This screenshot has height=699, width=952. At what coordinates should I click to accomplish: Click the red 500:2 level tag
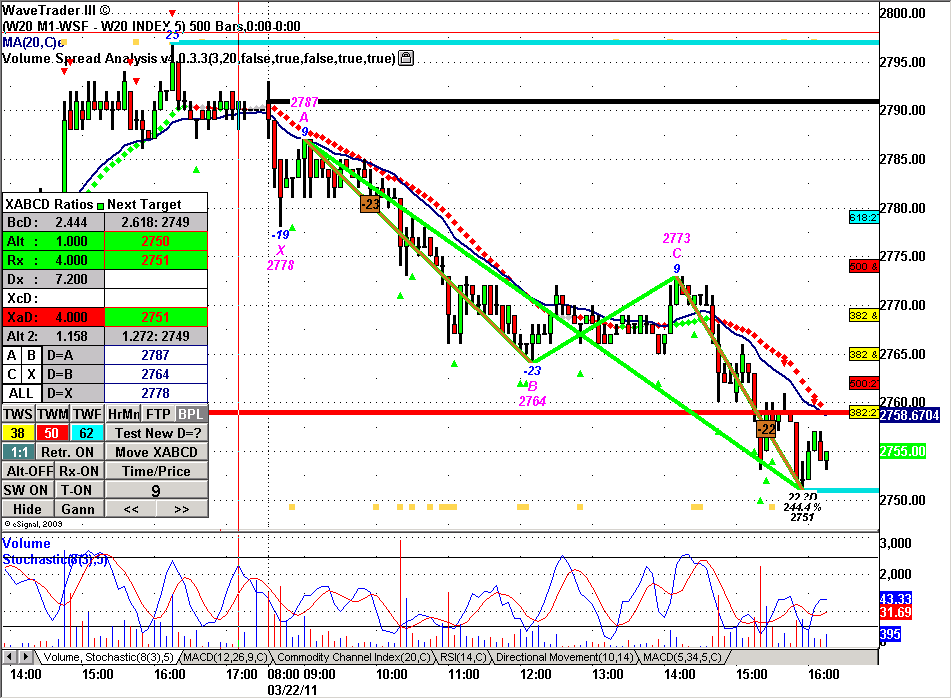(863, 383)
